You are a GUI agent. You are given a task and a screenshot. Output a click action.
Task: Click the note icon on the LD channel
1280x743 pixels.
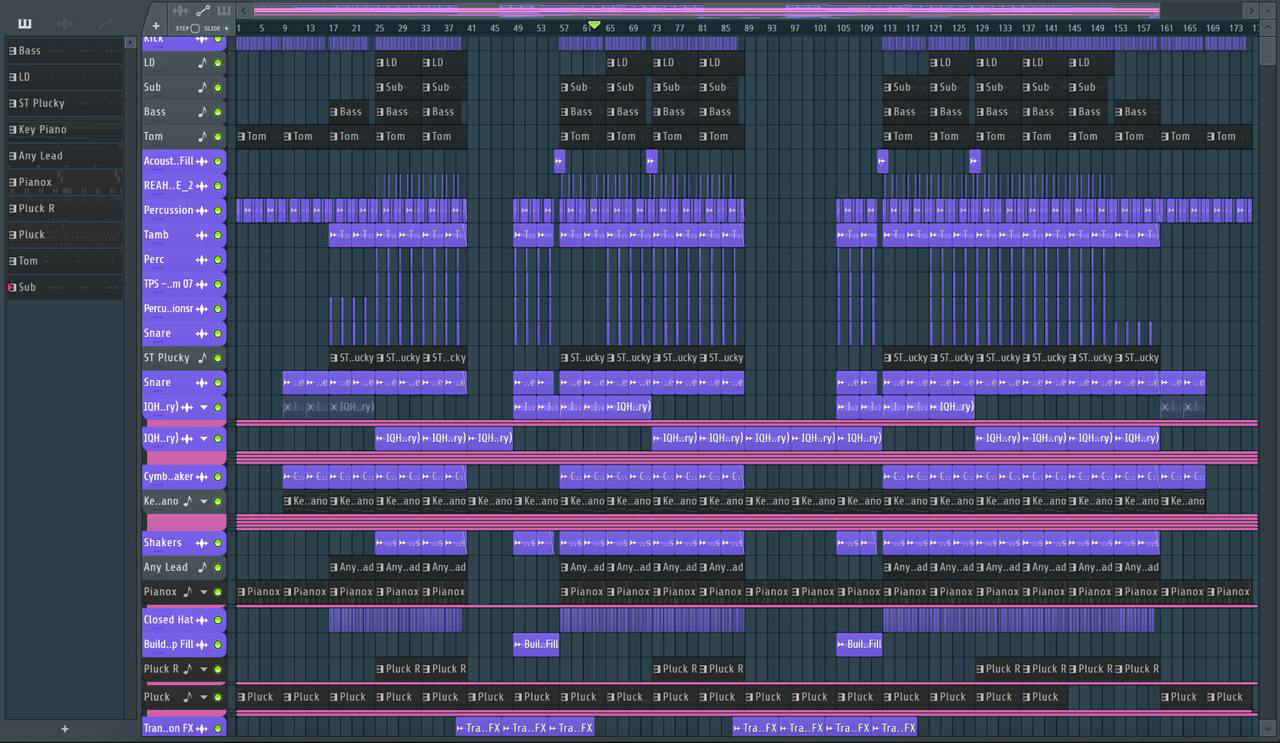coord(203,62)
